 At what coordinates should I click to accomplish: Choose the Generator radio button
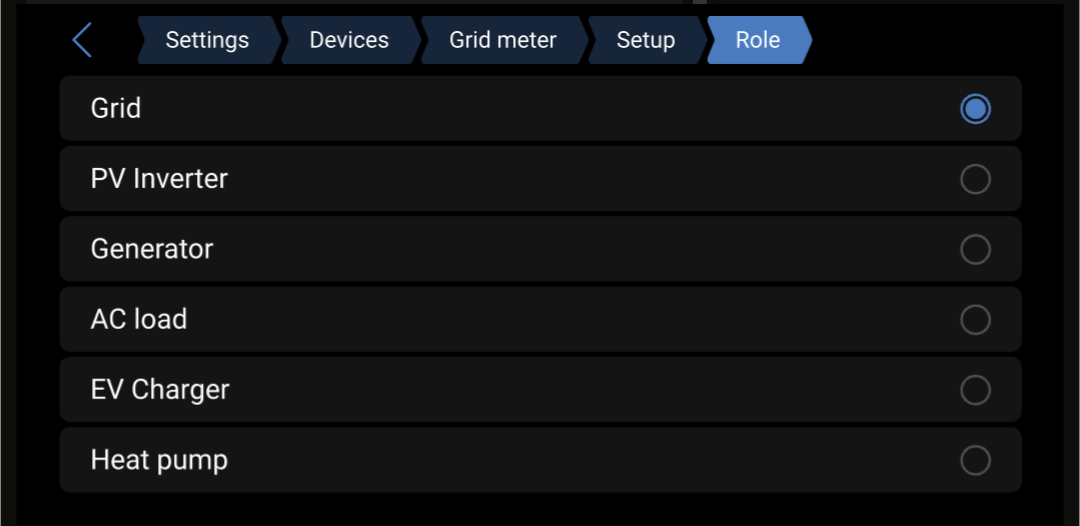pyautogui.click(x=975, y=249)
